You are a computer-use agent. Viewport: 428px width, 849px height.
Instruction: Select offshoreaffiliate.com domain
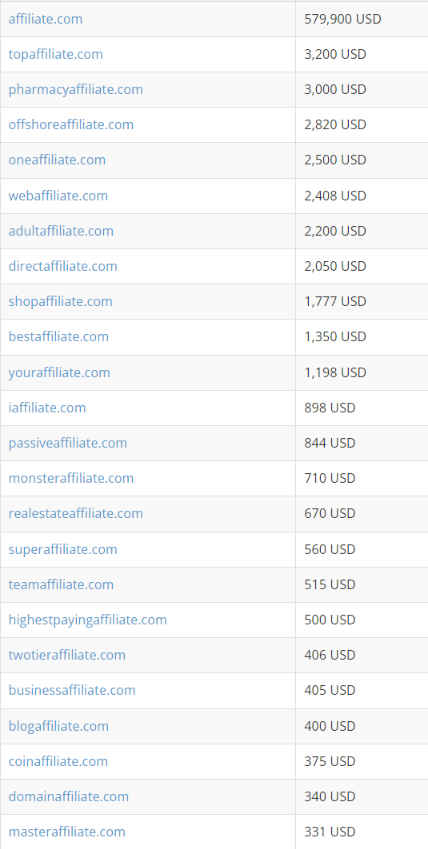pos(71,125)
